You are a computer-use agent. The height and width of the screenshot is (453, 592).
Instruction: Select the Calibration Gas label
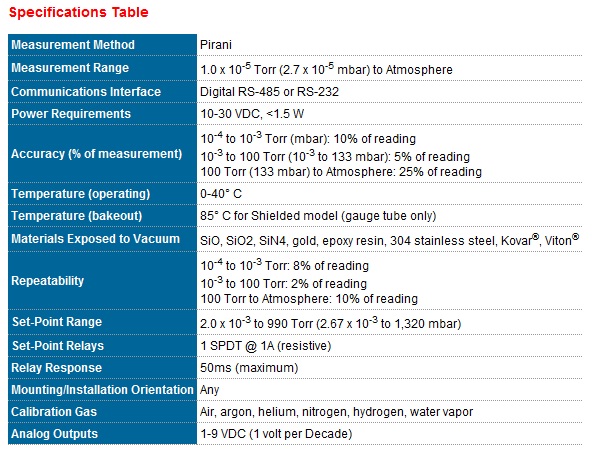pos(54,411)
